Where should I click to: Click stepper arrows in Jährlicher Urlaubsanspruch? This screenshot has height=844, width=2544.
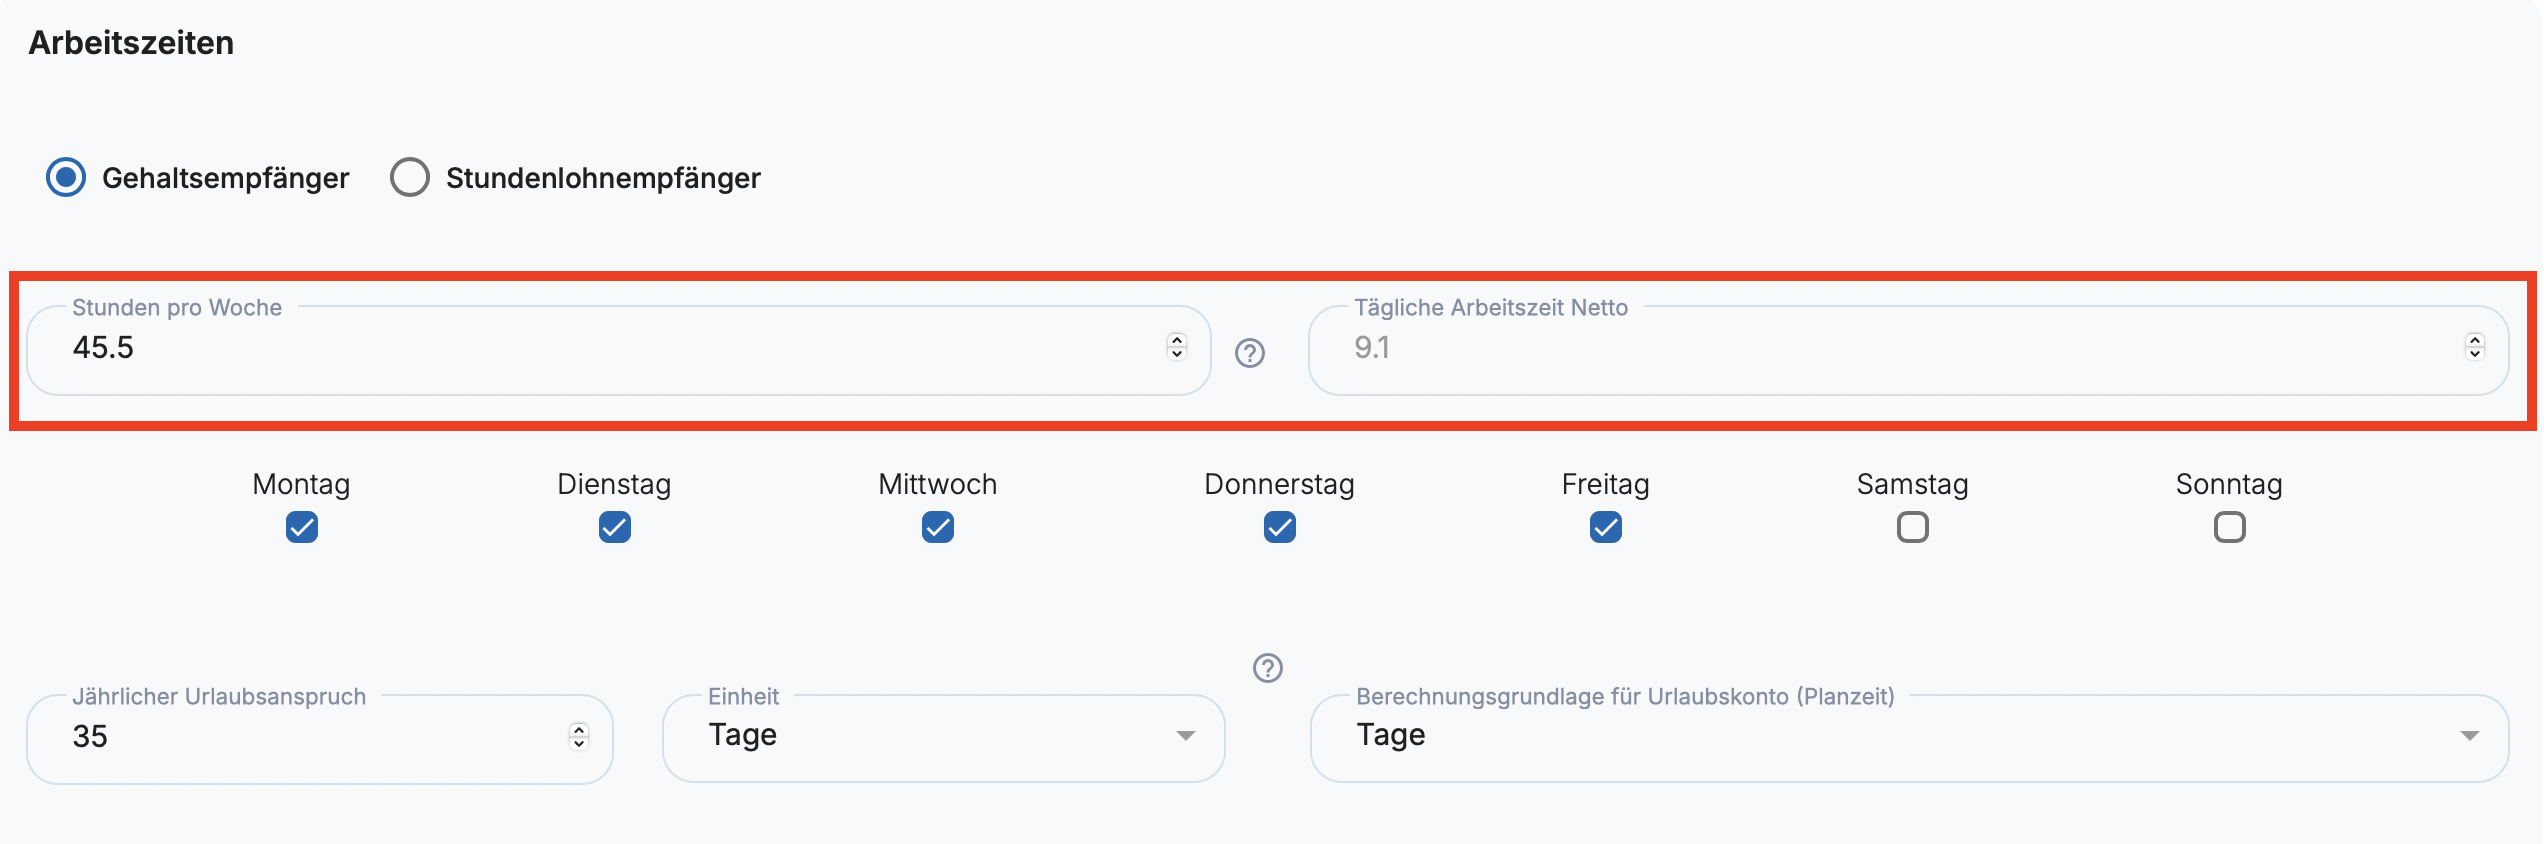(x=579, y=736)
